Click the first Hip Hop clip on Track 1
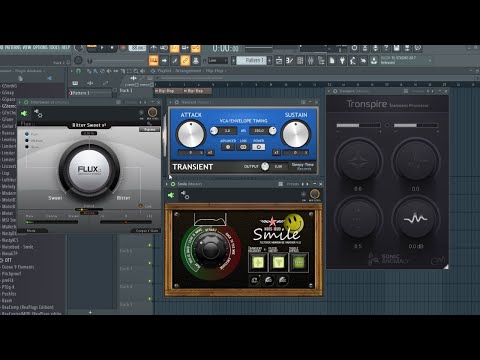Image resolution: width=480 pixels, height=360 pixels. click(x=168, y=91)
